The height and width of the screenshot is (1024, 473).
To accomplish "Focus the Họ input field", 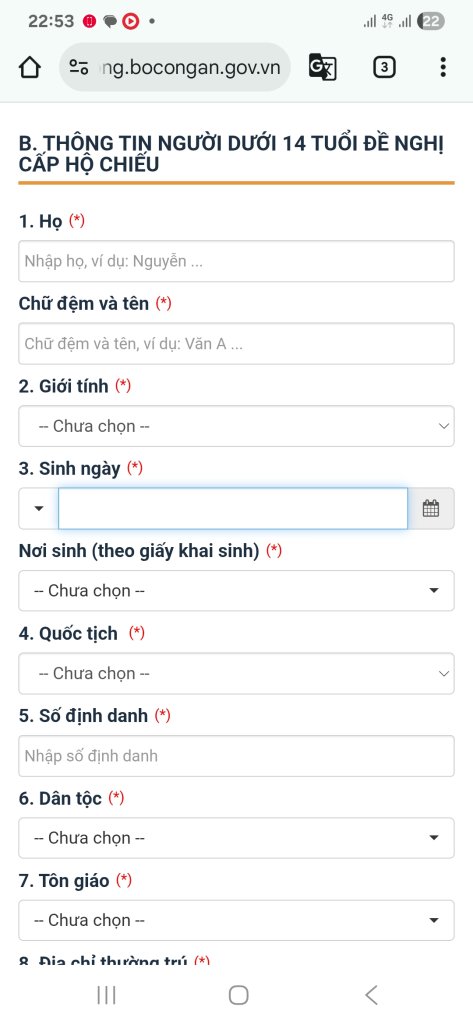I will tap(236, 261).
